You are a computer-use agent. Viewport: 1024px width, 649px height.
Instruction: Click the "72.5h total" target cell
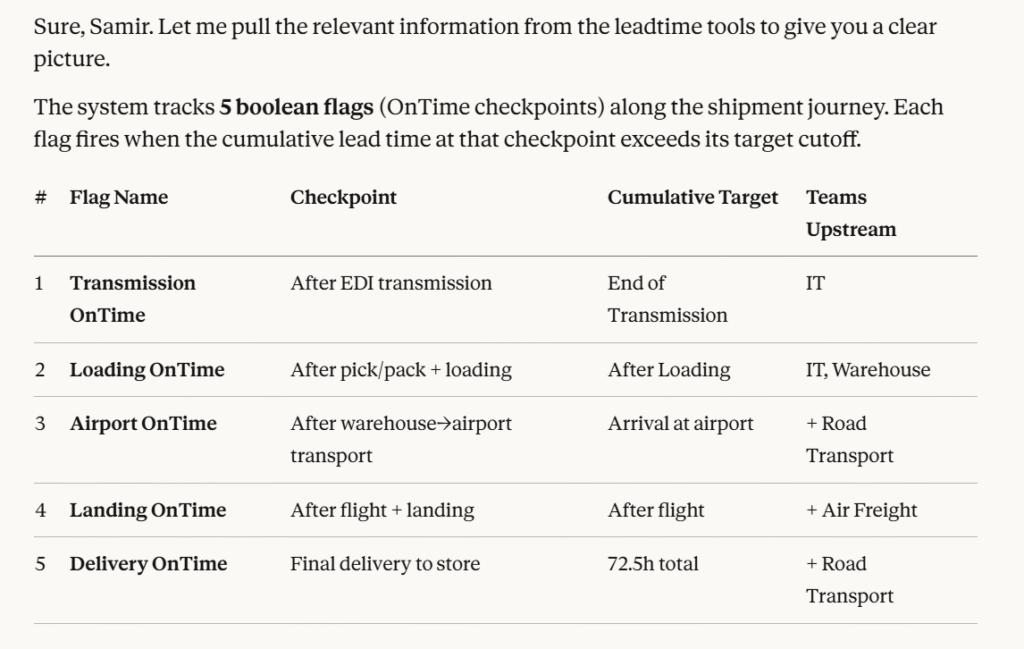(x=652, y=565)
